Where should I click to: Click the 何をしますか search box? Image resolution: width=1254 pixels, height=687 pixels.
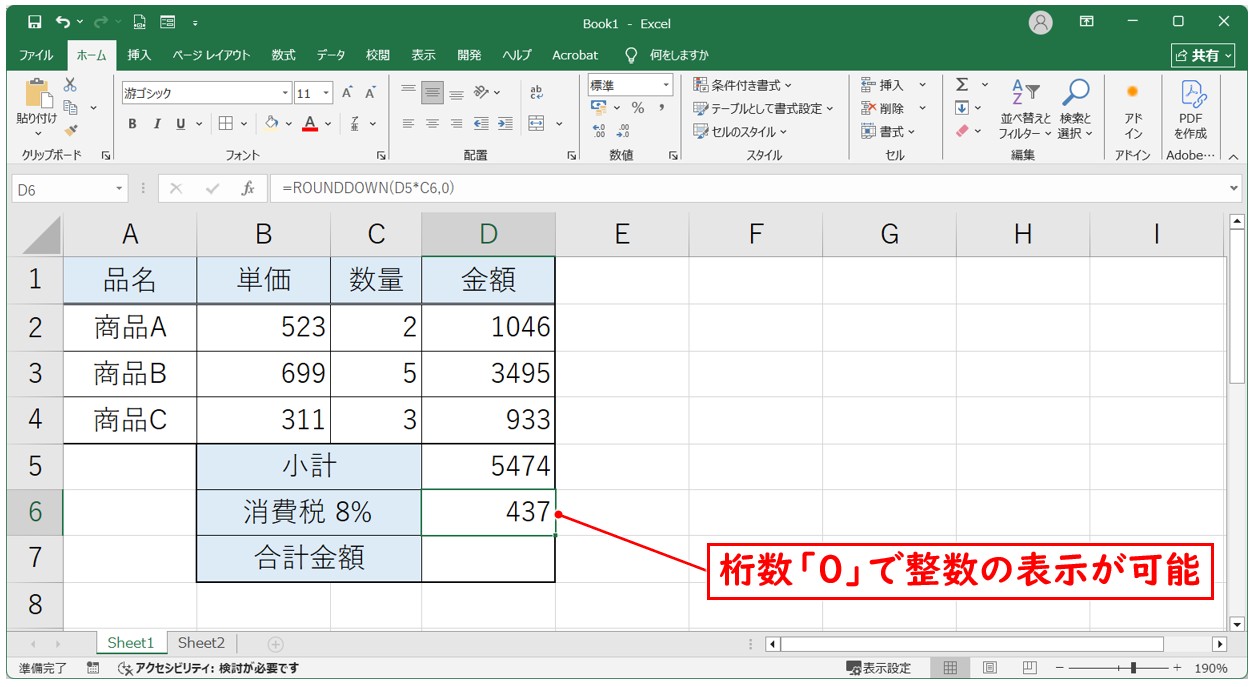coord(667,55)
